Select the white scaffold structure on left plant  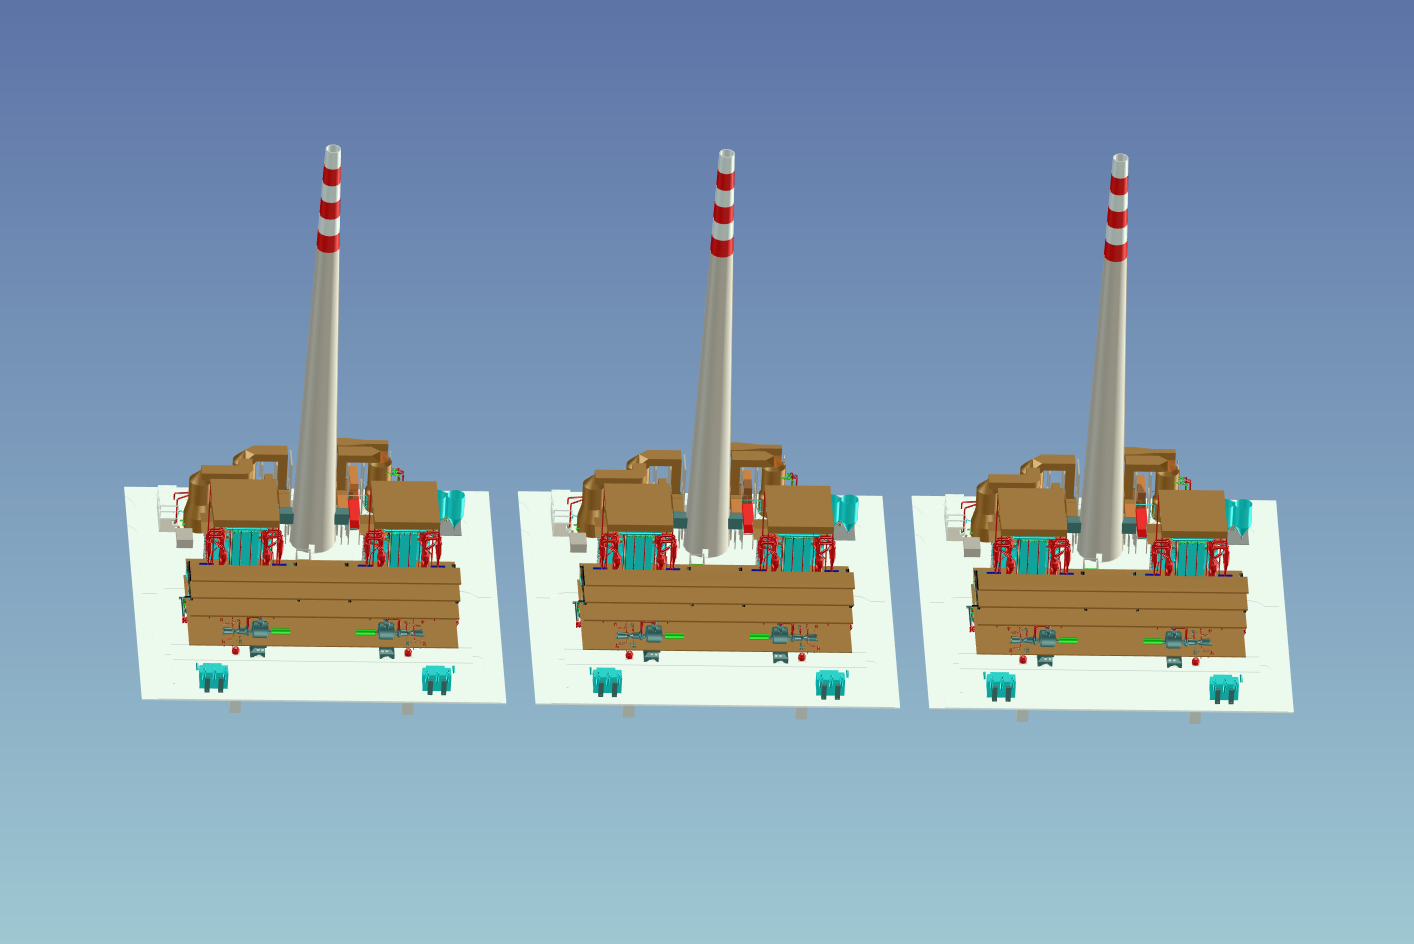click(166, 508)
